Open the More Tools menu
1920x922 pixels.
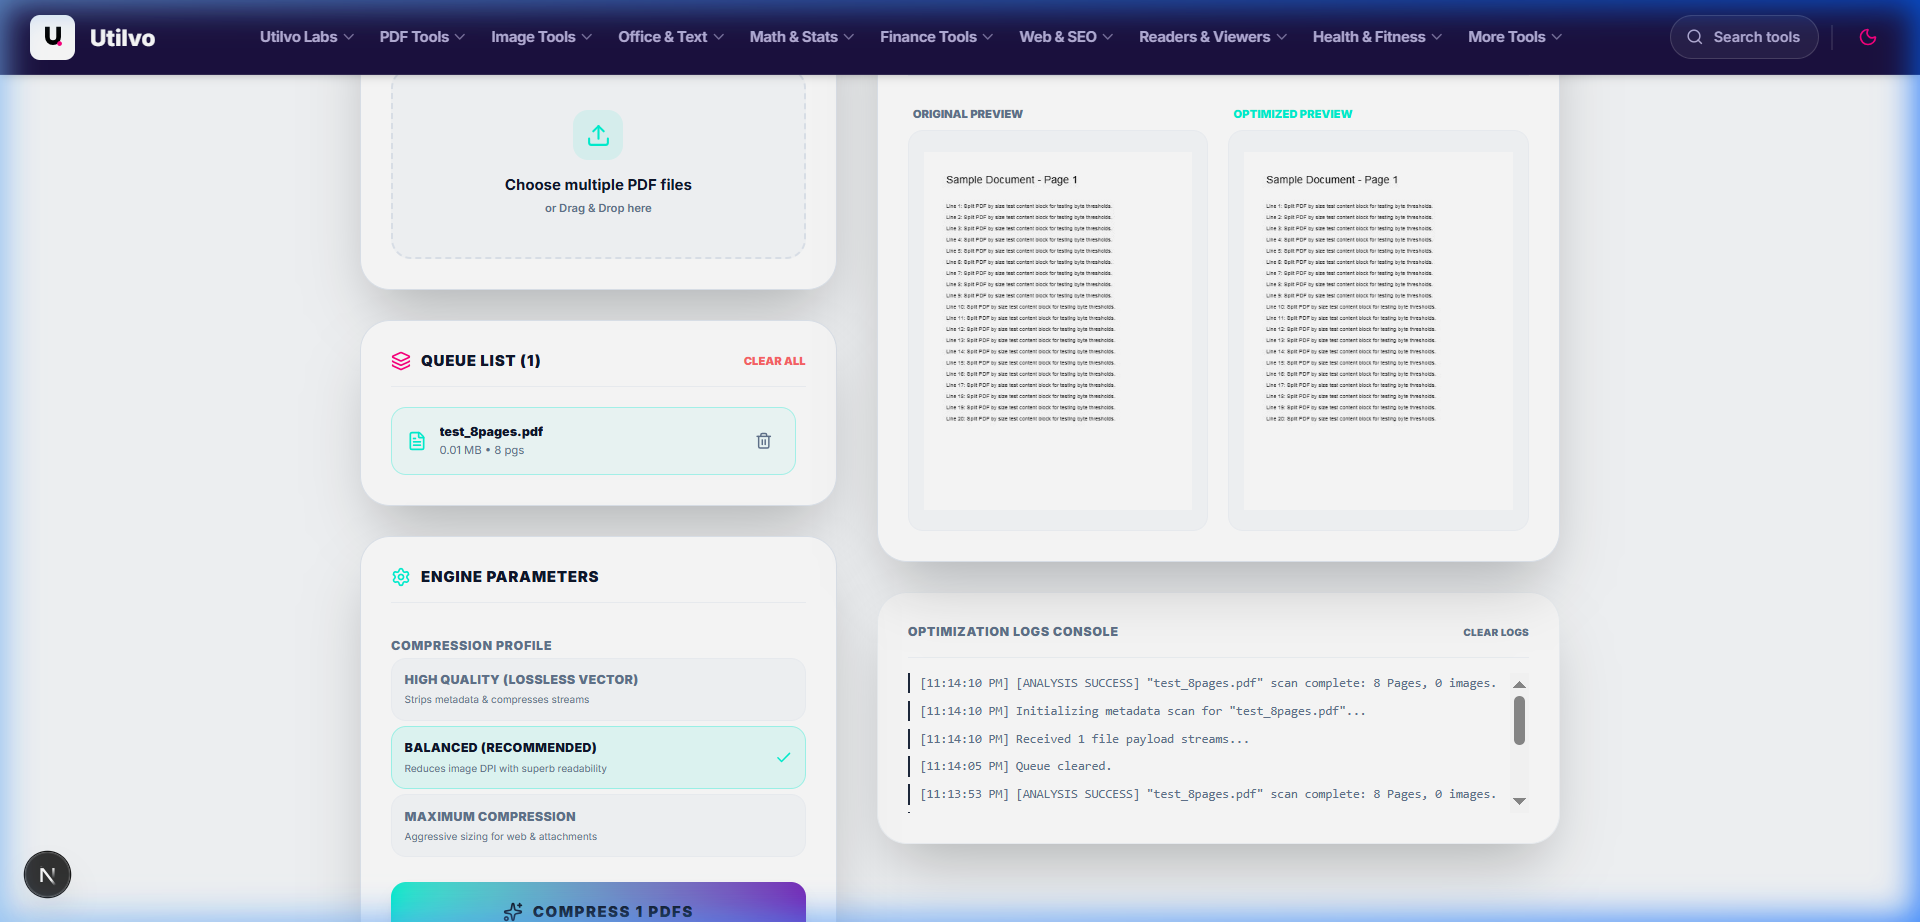click(1515, 37)
